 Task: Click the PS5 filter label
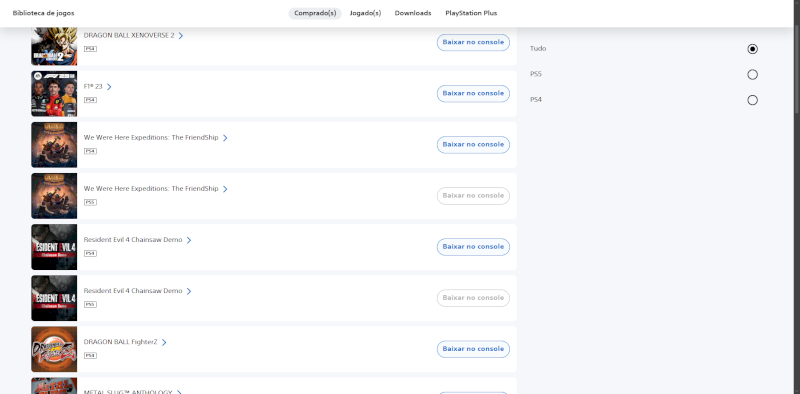[x=536, y=74]
